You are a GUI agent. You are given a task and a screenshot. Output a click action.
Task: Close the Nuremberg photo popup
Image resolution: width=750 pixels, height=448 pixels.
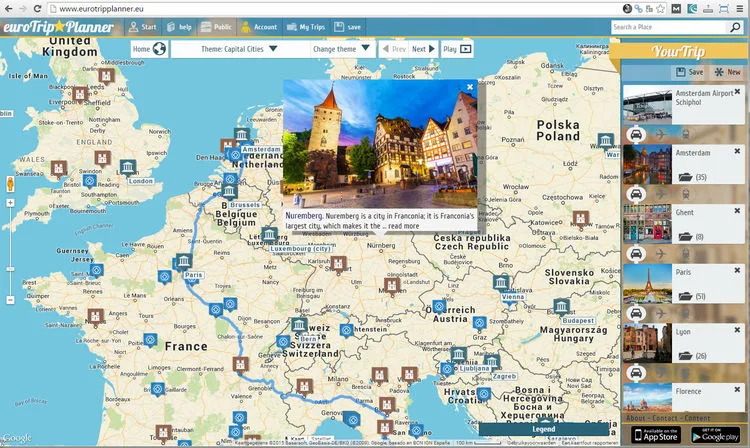click(470, 87)
